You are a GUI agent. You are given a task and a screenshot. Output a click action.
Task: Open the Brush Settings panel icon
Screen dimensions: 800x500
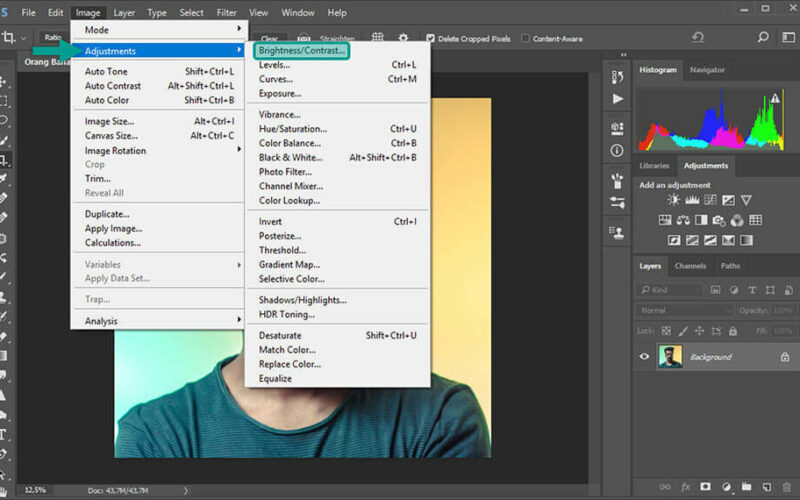click(x=617, y=180)
